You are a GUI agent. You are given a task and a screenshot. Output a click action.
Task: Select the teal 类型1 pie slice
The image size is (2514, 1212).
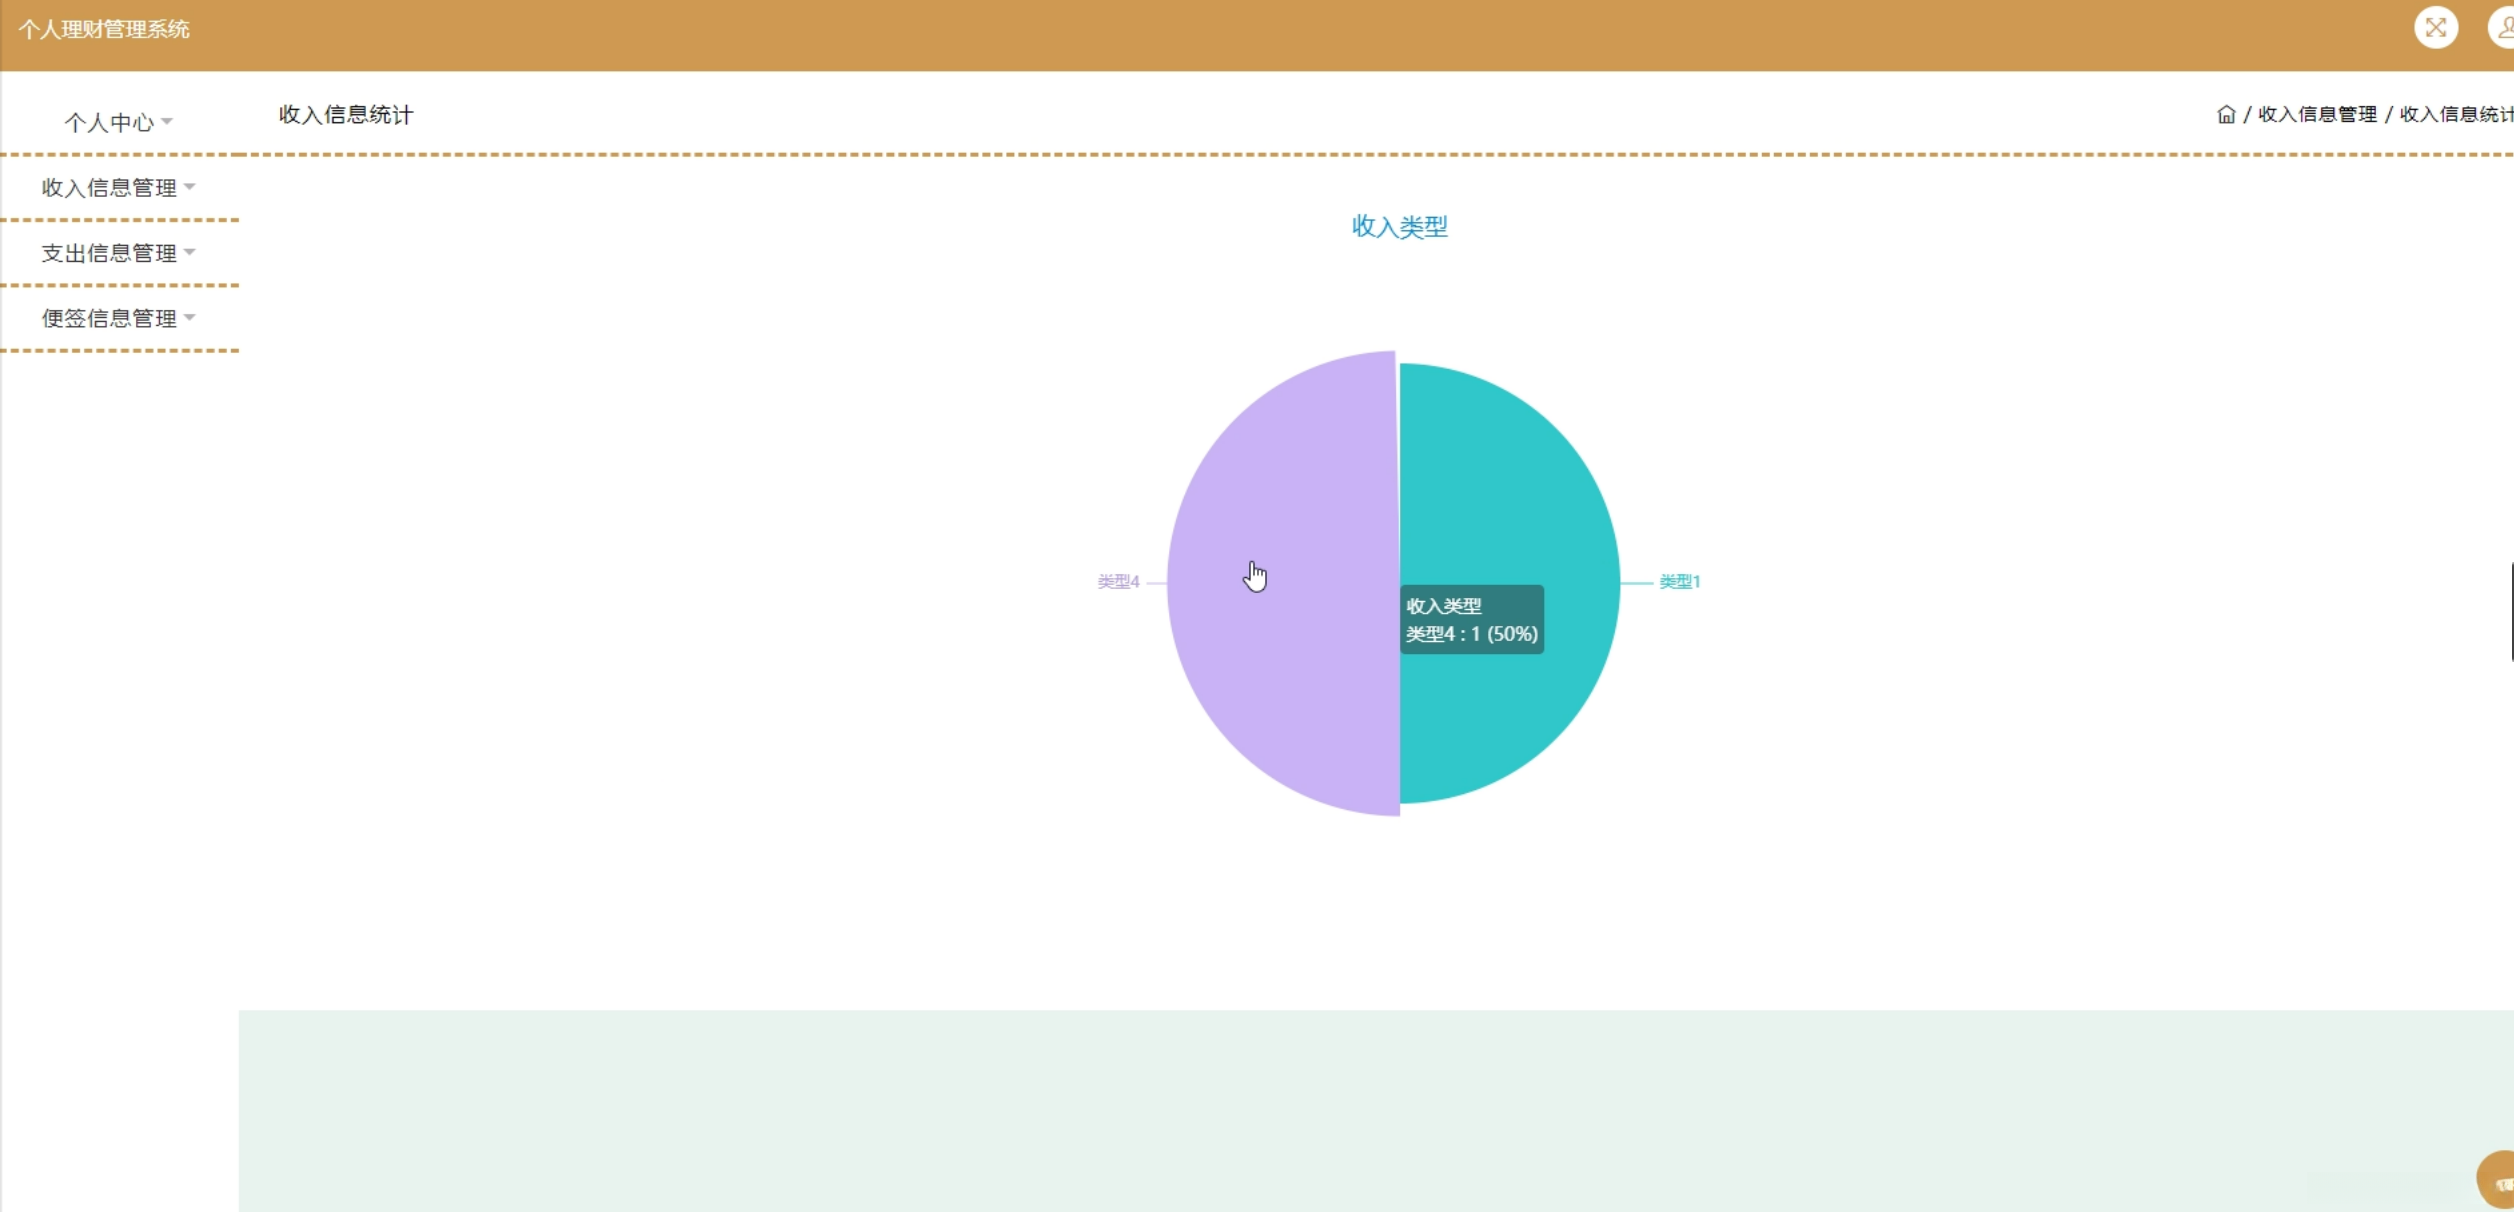[1510, 480]
